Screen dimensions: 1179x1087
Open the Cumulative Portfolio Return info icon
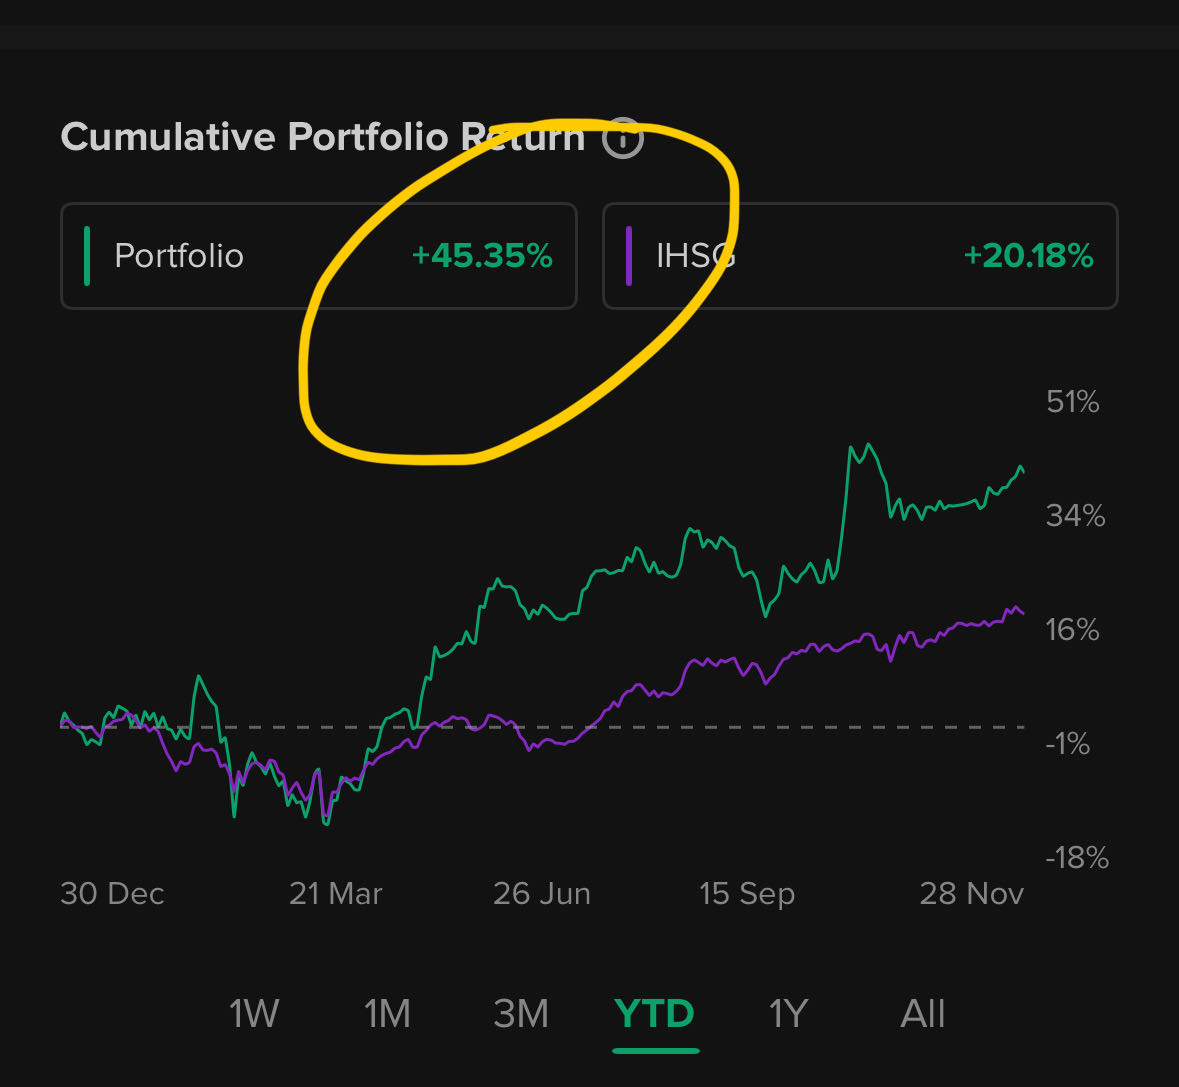tap(623, 138)
